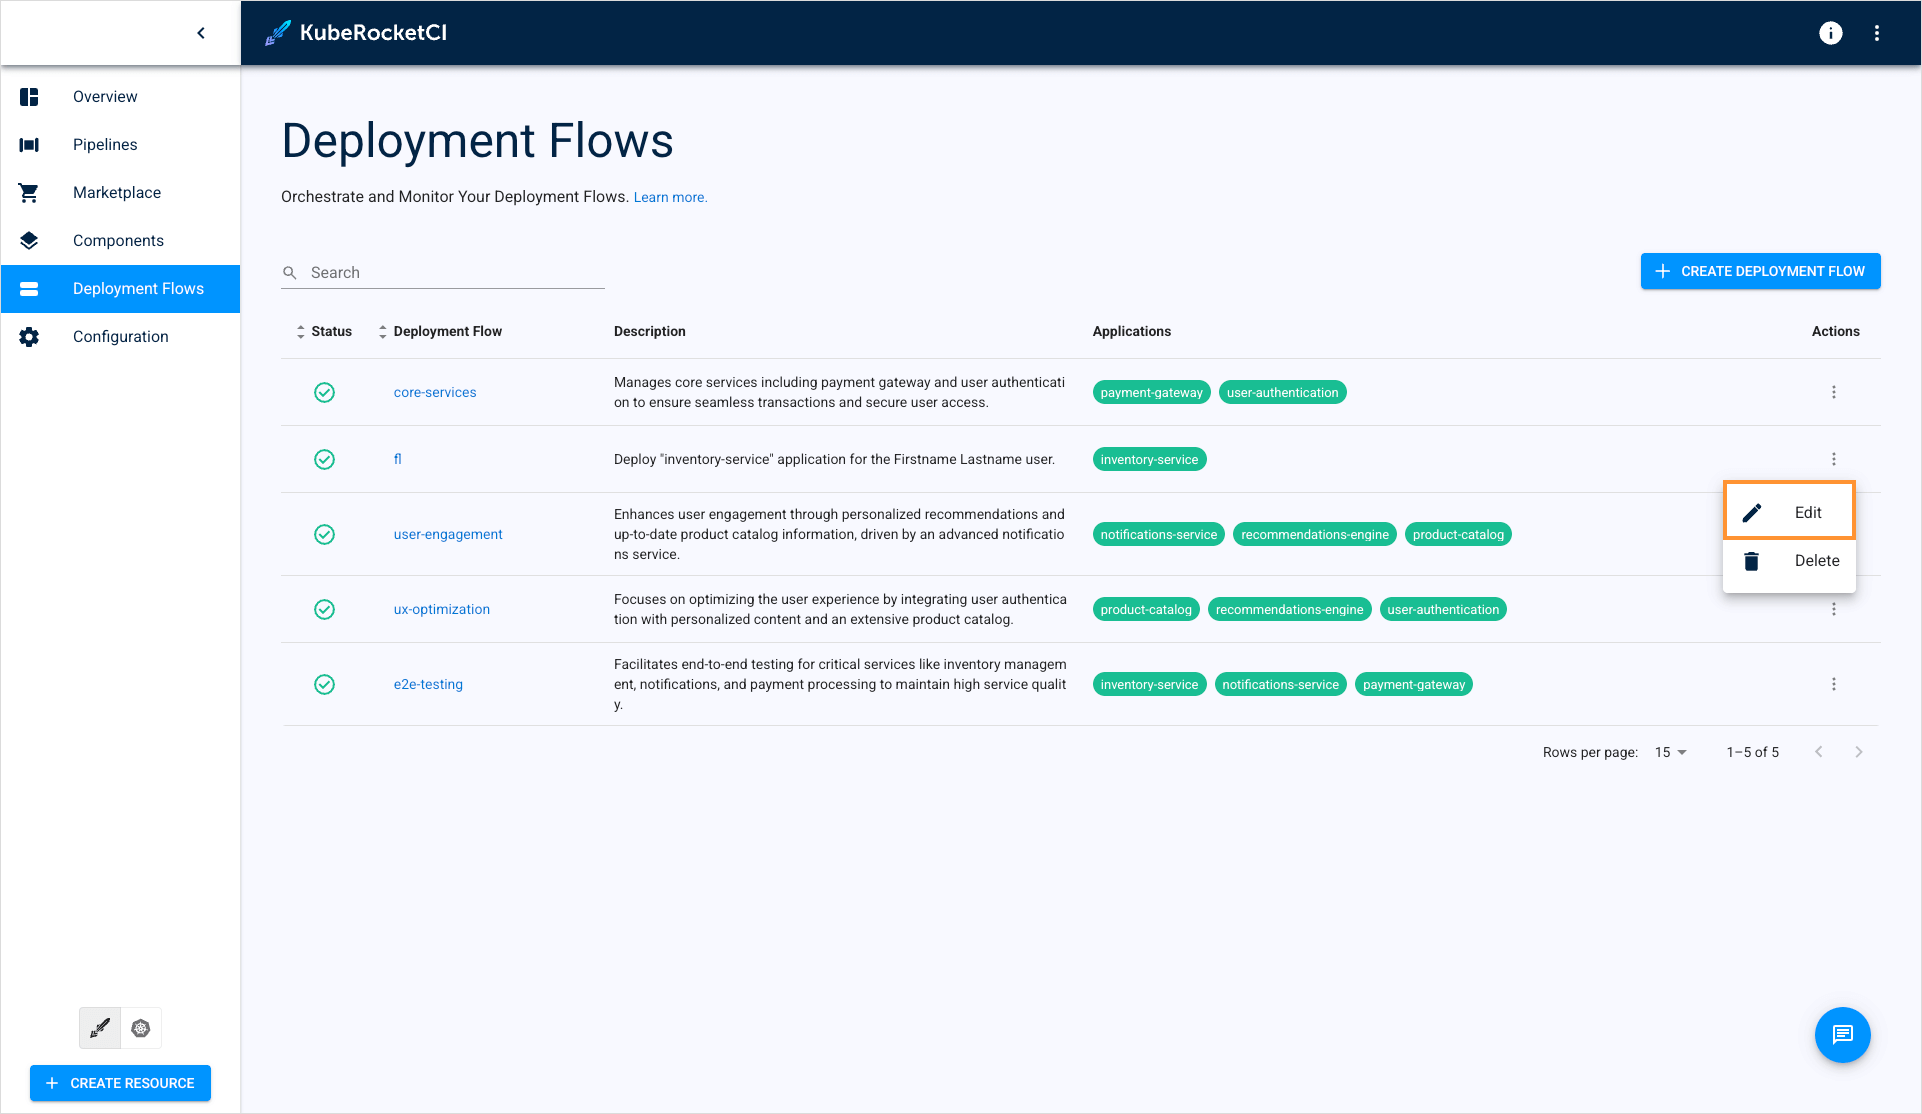The image size is (1922, 1114).
Task: Expand sort arrows on Deployment Flow column
Action: click(382, 330)
